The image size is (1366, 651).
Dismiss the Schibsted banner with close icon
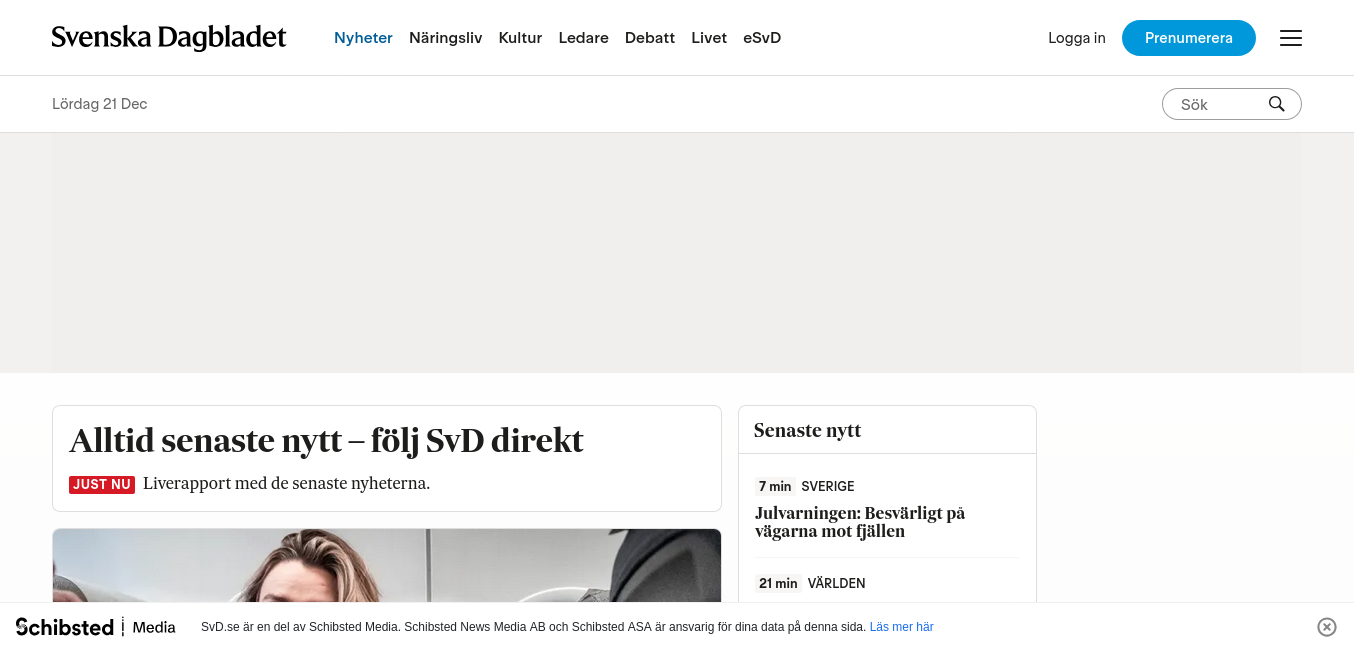(x=1327, y=627)
